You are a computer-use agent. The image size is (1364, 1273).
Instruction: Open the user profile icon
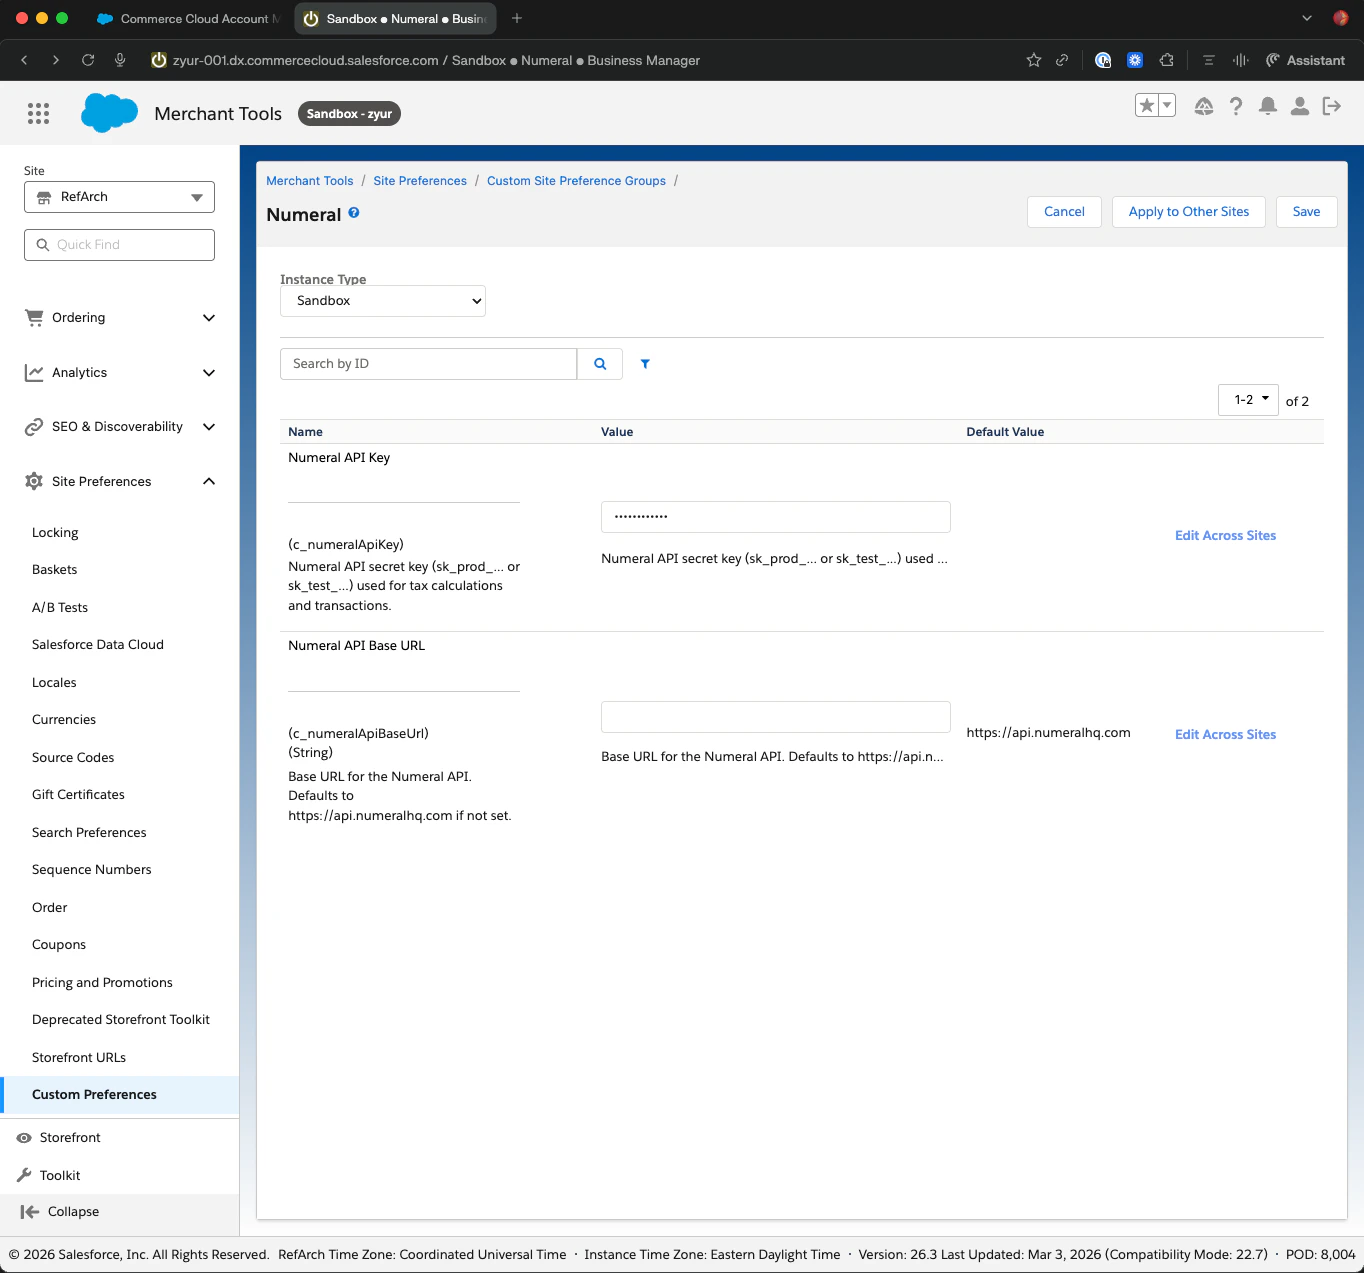click(x=1300, y=106)
